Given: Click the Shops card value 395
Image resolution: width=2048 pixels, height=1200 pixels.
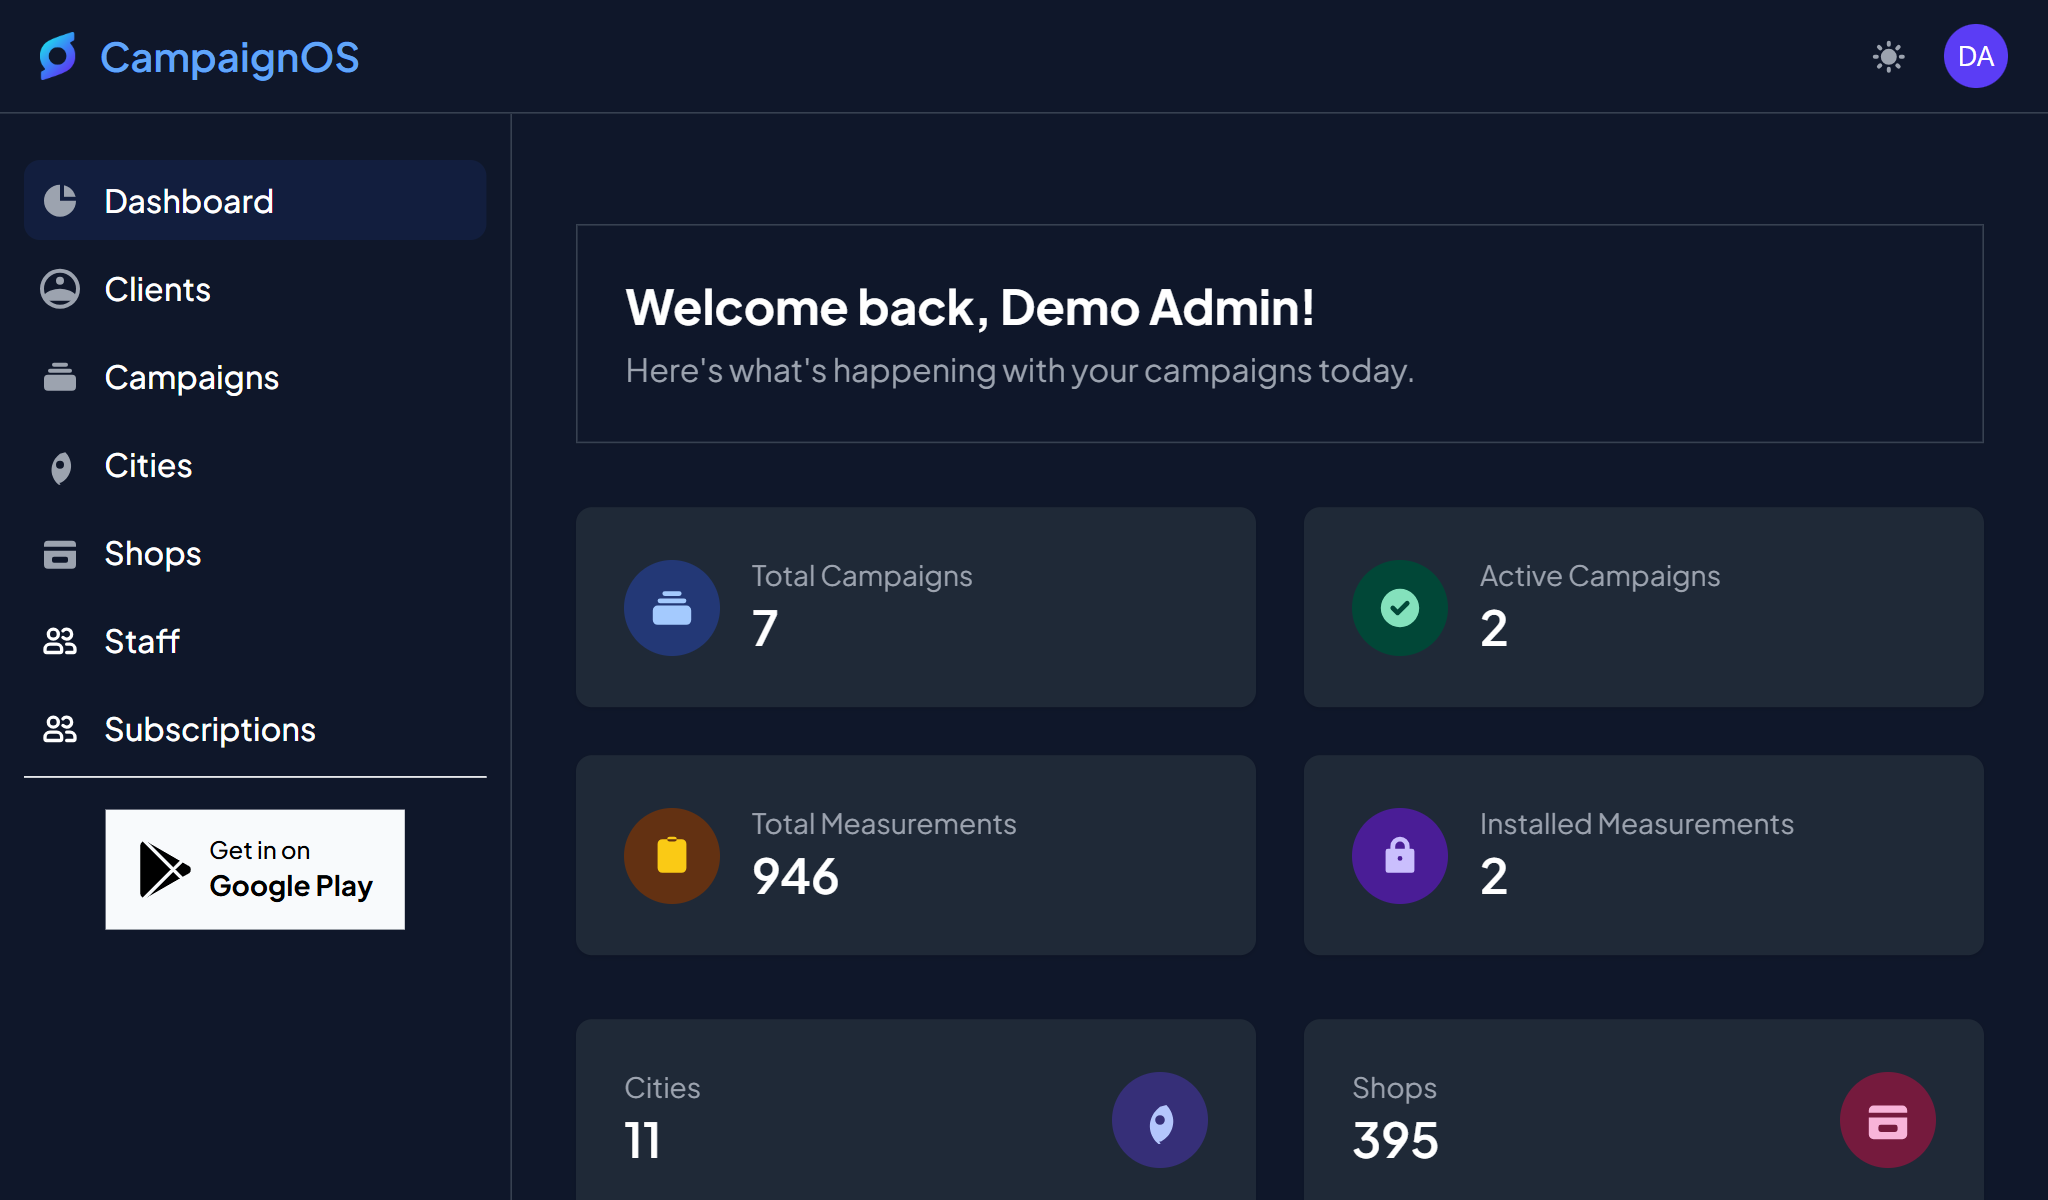Looking at the screenshot, I should [1395, 1141].
